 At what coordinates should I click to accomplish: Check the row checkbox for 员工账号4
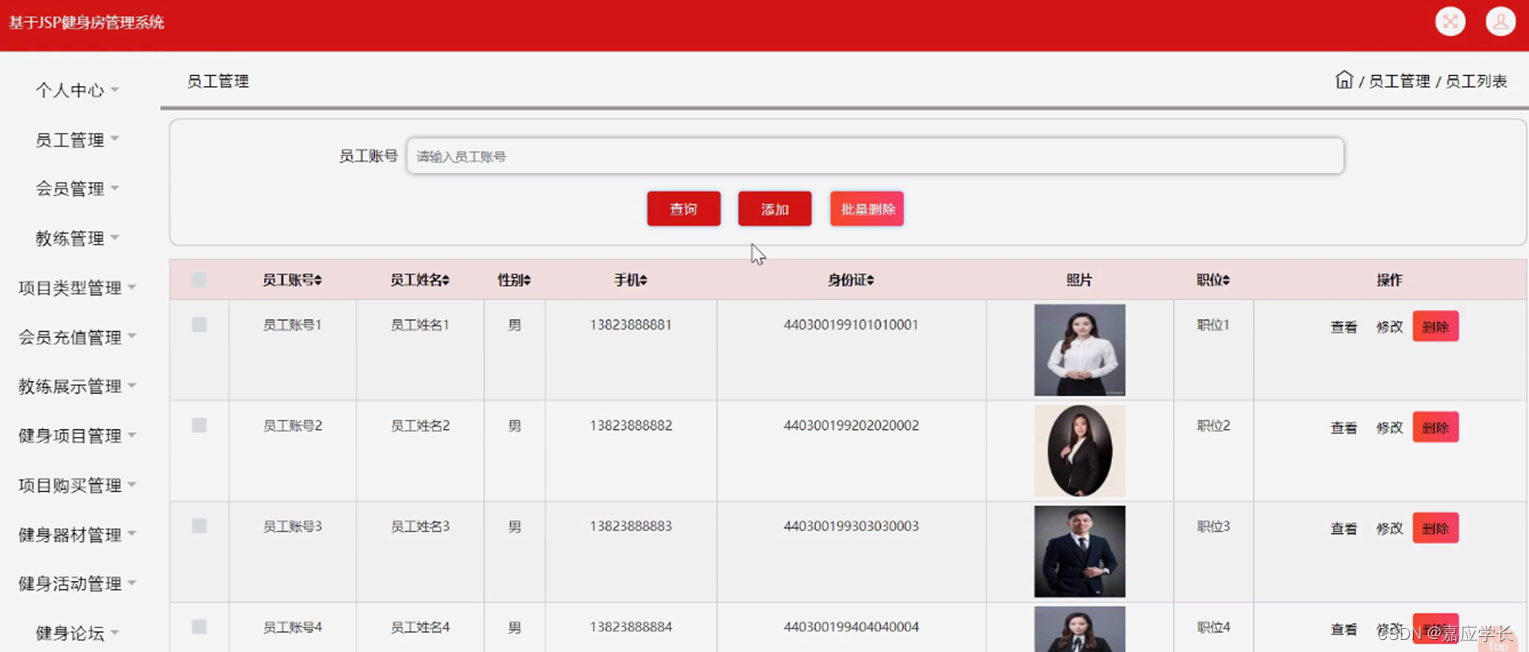tap(199, 627)
